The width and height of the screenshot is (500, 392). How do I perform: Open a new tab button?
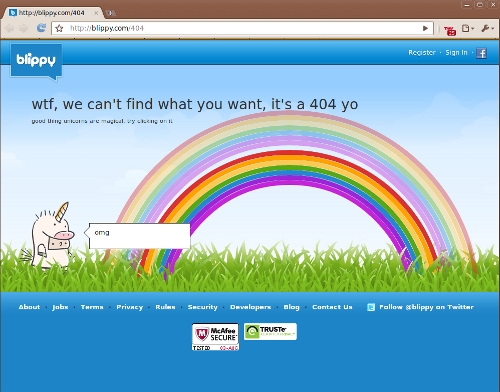(x=111, y=13)
